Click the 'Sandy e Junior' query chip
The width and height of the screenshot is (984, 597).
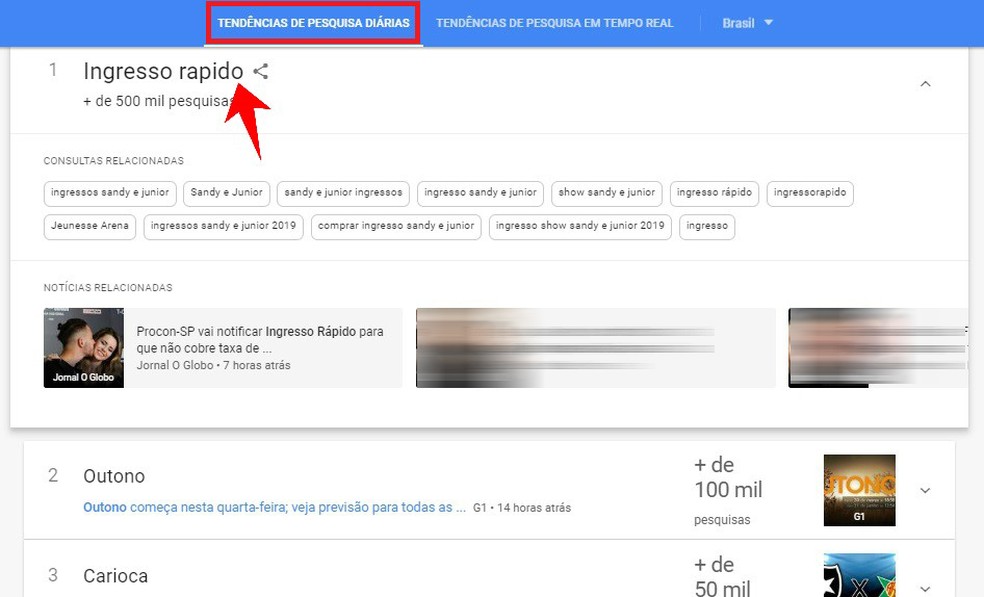(227, 193)
